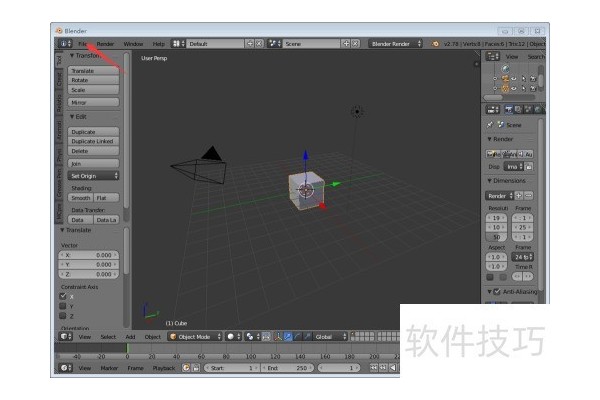This screenshot has width=600, height=400.
Task: Click the scene browse icon beside Scene field
Action: pos(274,44)
